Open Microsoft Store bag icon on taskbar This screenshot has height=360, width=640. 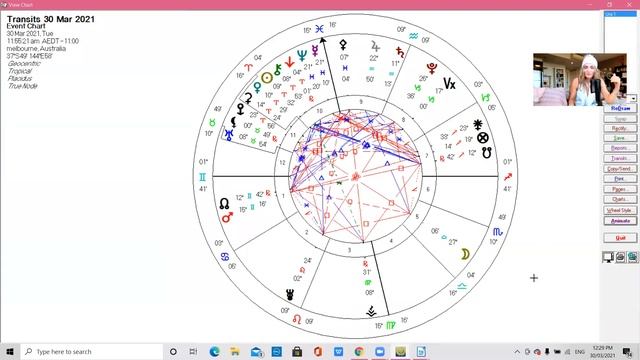tap(297, 351)
